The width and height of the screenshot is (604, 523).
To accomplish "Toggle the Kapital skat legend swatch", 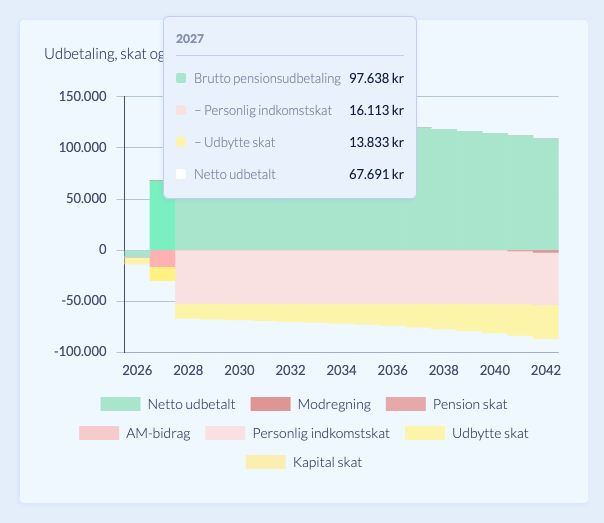I will click(266, 462).
